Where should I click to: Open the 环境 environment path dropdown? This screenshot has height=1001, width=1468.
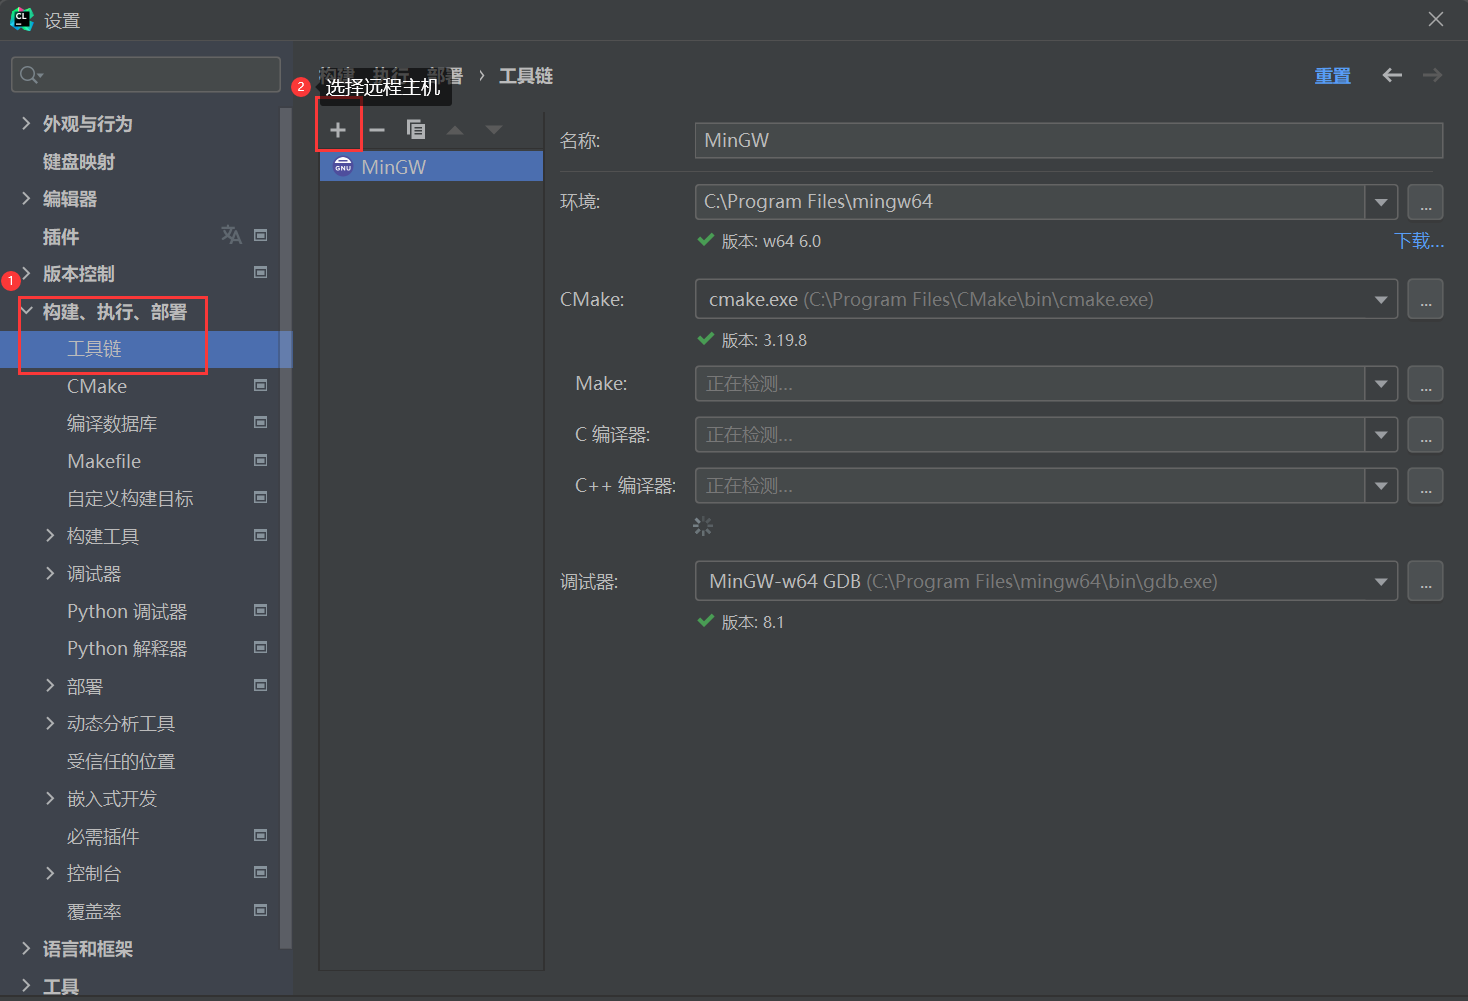[x=1381, y=202]
